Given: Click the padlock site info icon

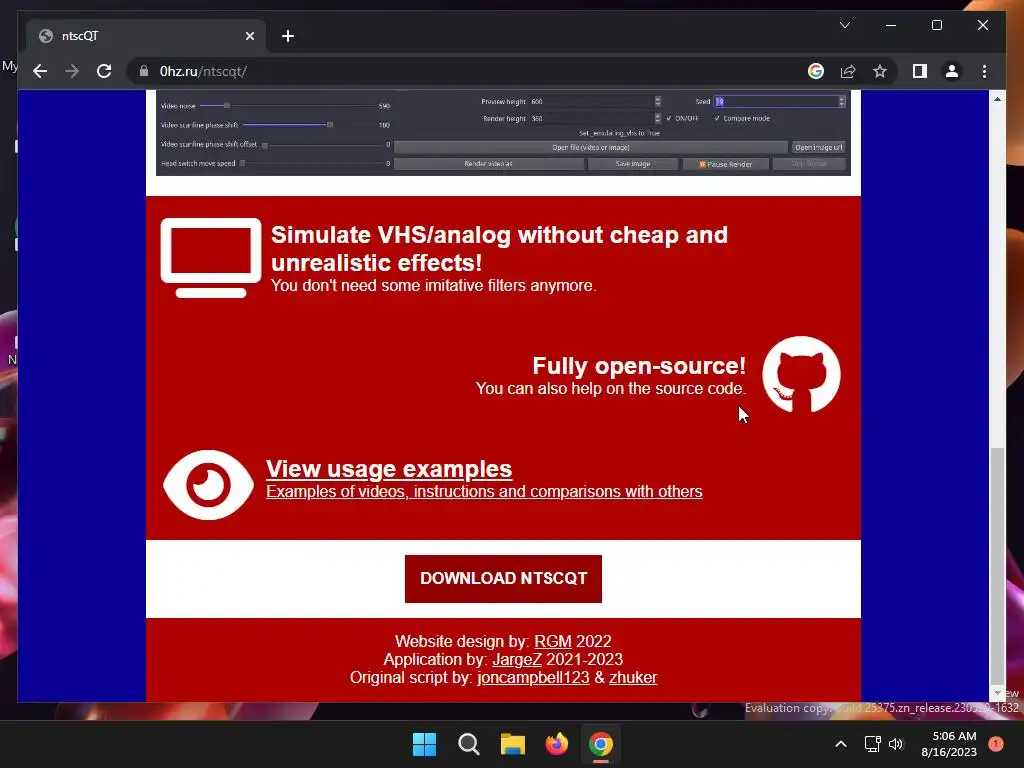Looking at the screenshot, I should [144, 71].
